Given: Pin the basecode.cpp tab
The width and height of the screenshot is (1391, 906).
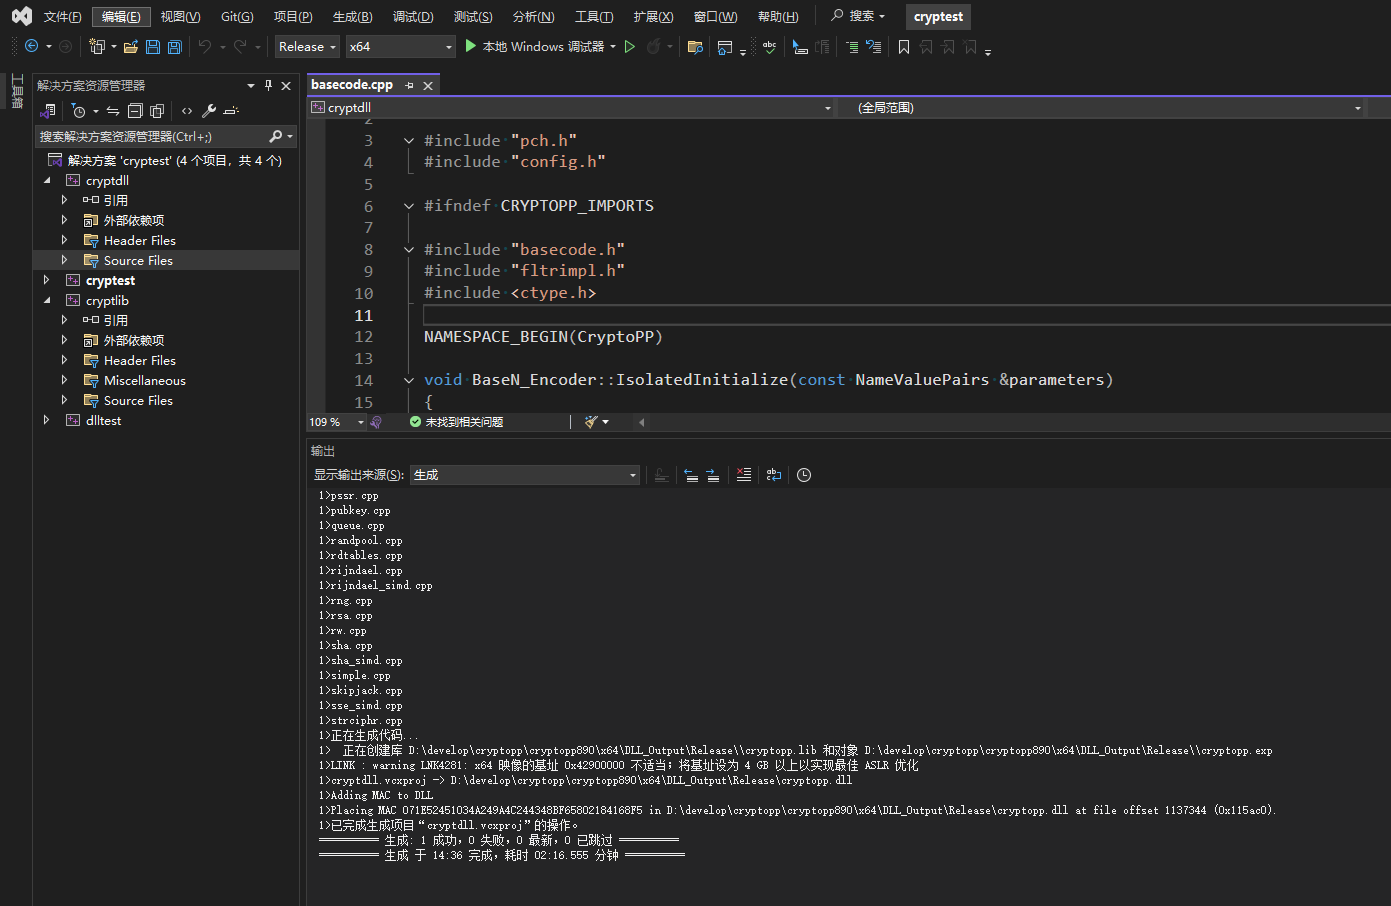Looking at the screenshot, I should 410,86.
